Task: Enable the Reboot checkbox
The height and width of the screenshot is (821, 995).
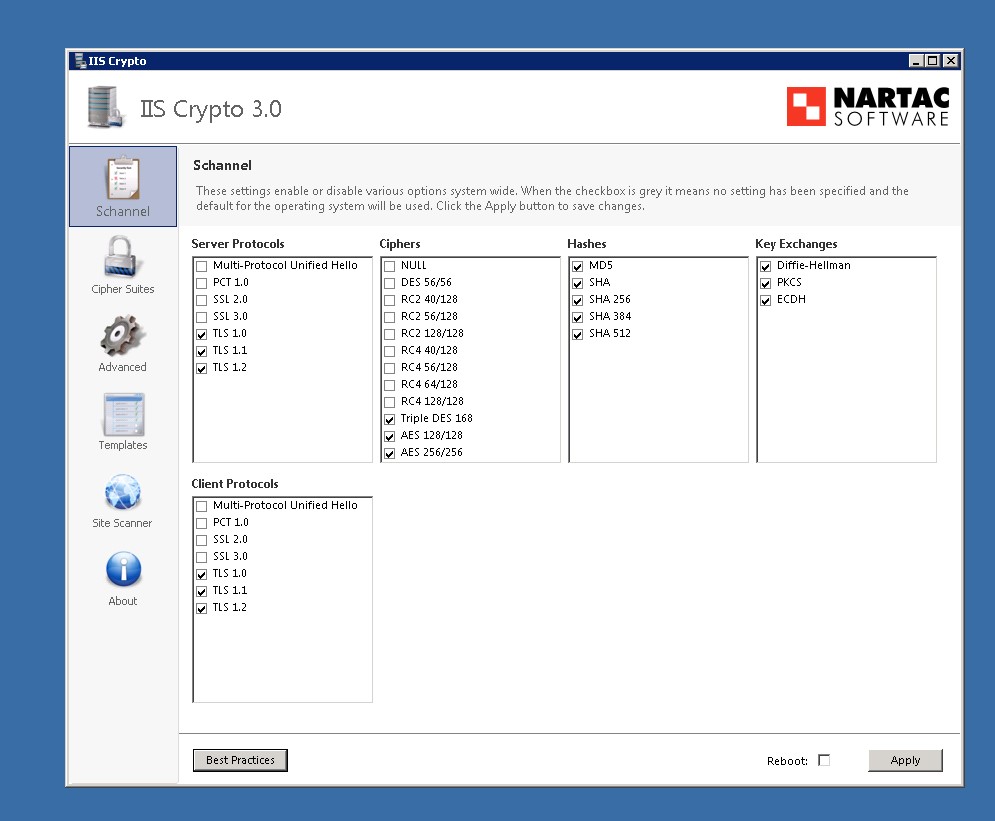Action: [x=824, y=760]
